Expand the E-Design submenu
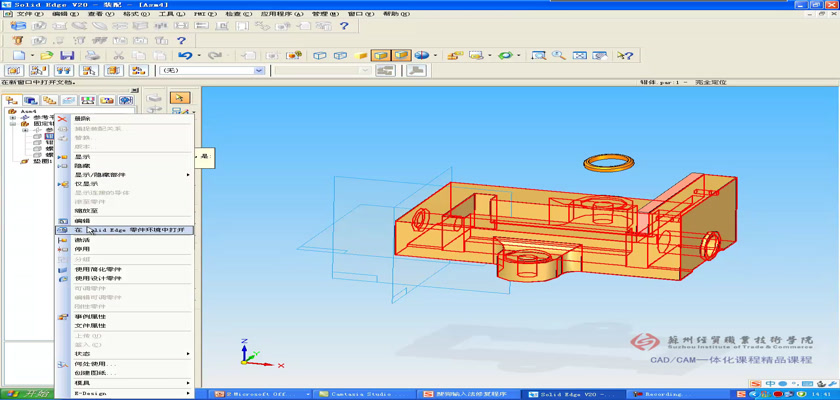Image resolution: width=840 pixels, height=400 pixels. (125, 393)
